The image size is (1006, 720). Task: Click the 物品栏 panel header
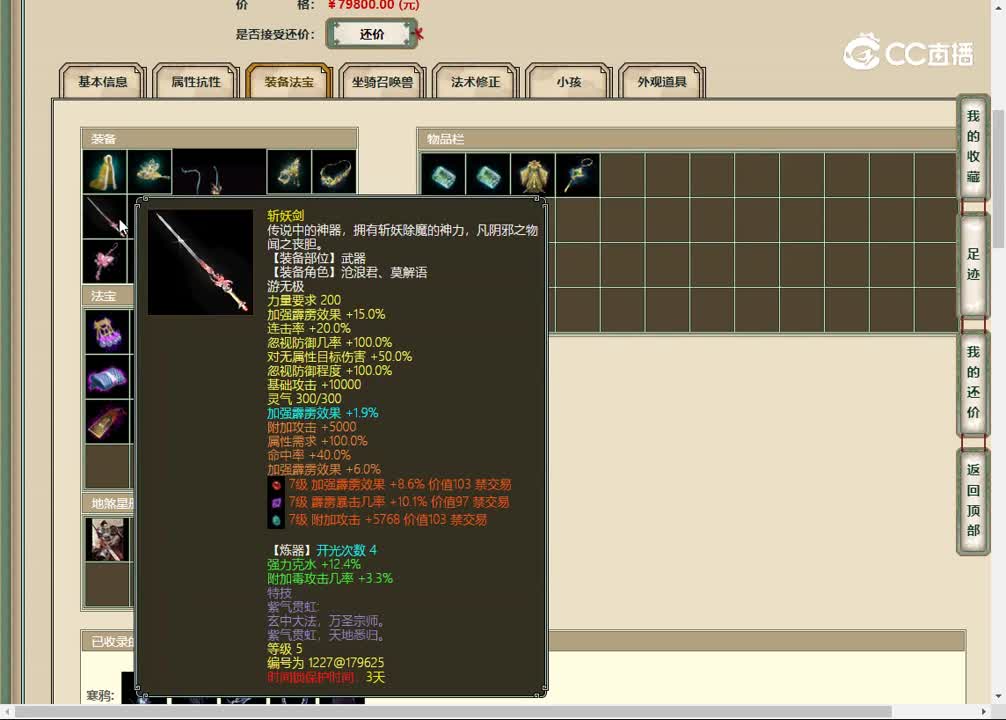[x=687, y=139]
